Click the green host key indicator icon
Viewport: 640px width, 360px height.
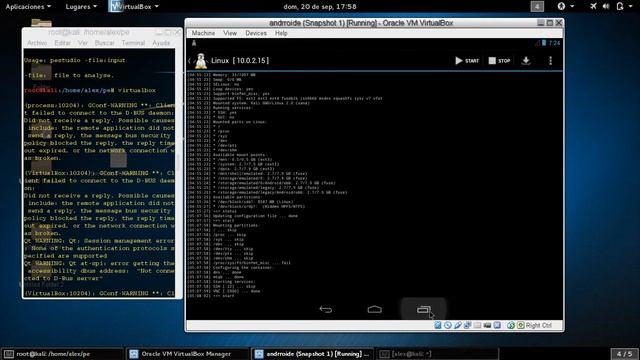[x=520, y=325]
